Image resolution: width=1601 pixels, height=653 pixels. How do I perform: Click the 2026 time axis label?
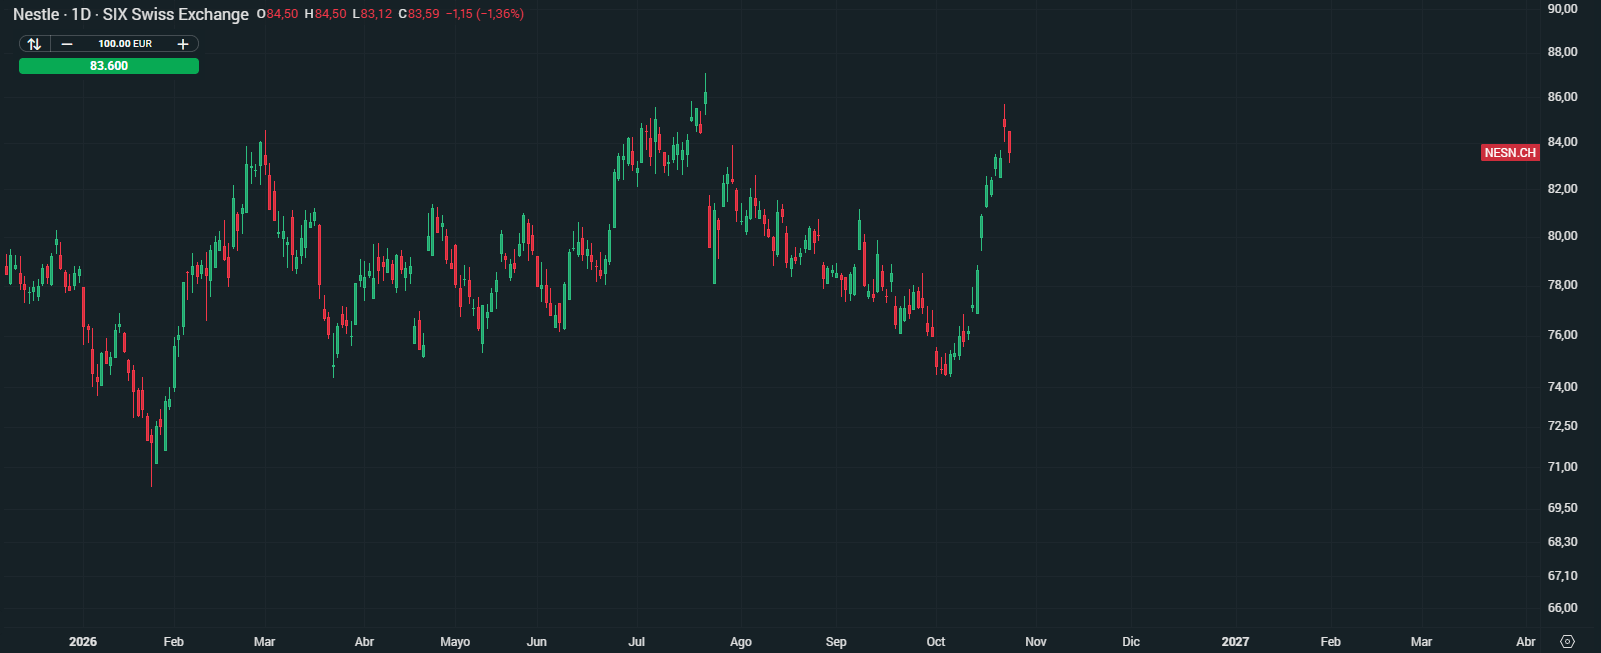tap(83, 642)
